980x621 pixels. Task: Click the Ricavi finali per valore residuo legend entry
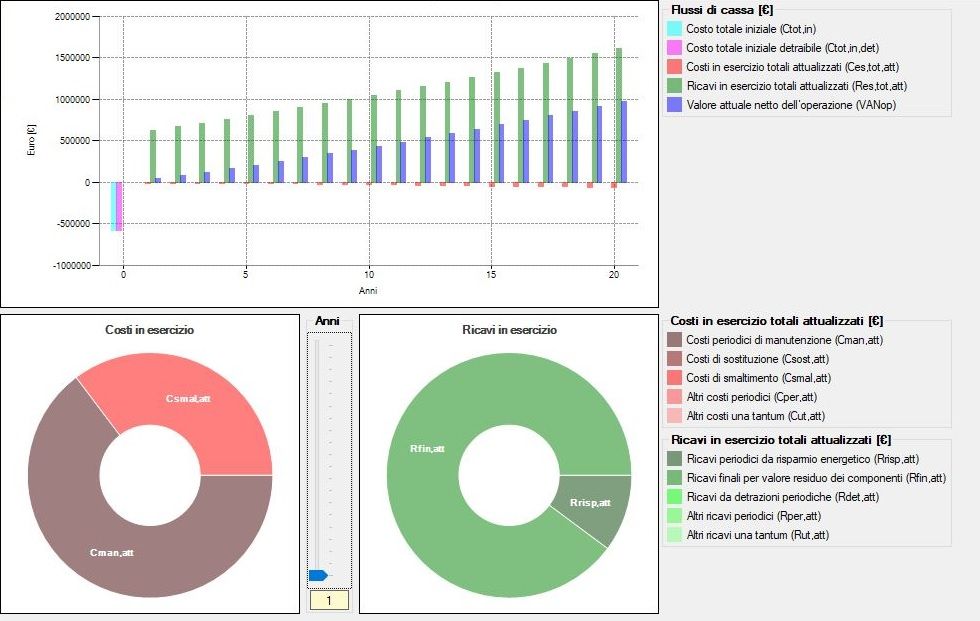click(816, 478)
